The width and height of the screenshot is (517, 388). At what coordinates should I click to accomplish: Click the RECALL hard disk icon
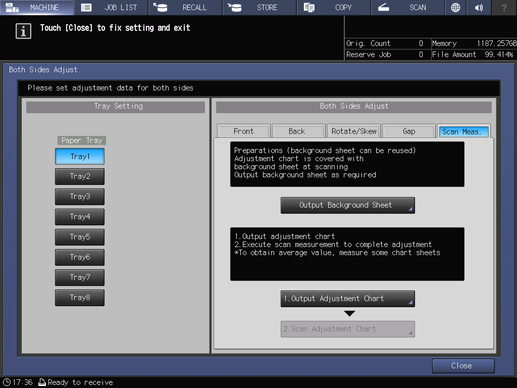click(x=160, y=7)
